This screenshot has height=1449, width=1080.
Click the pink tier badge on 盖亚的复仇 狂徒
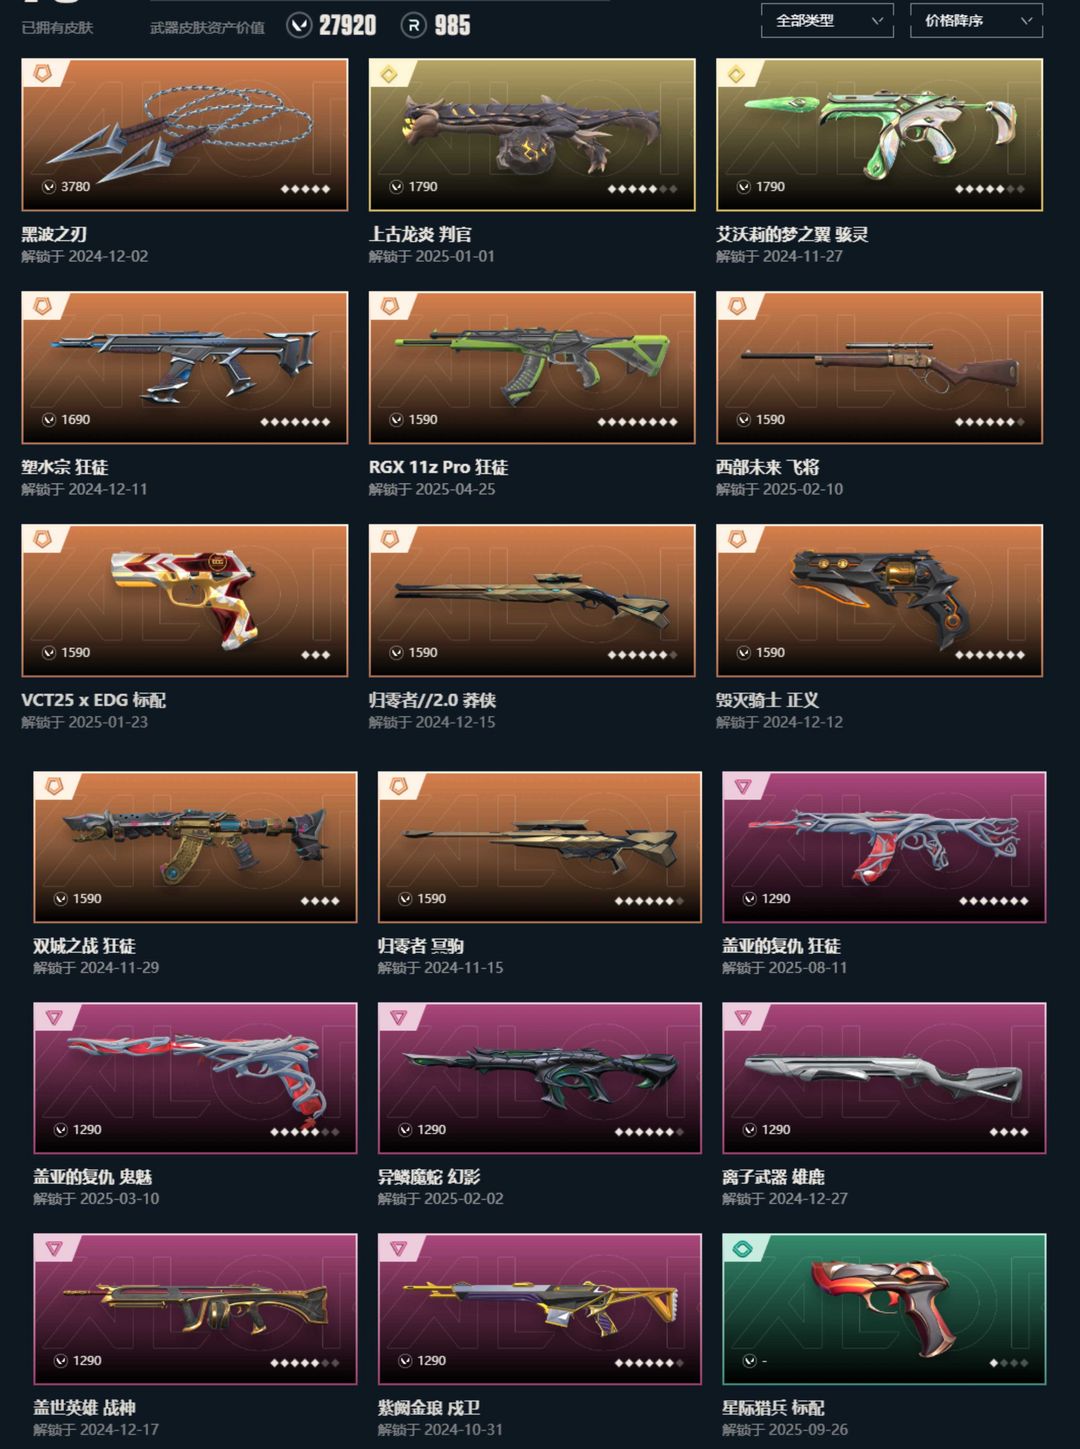(743, 786)
